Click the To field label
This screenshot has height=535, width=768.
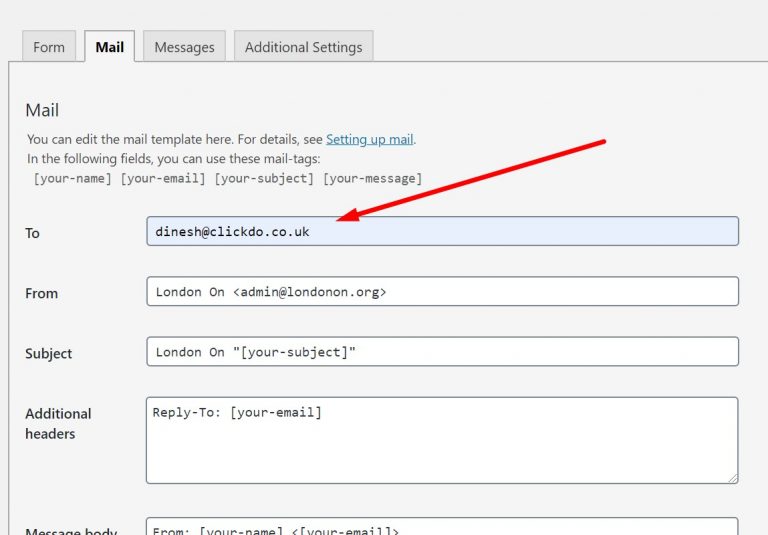(x=32, y=233)
